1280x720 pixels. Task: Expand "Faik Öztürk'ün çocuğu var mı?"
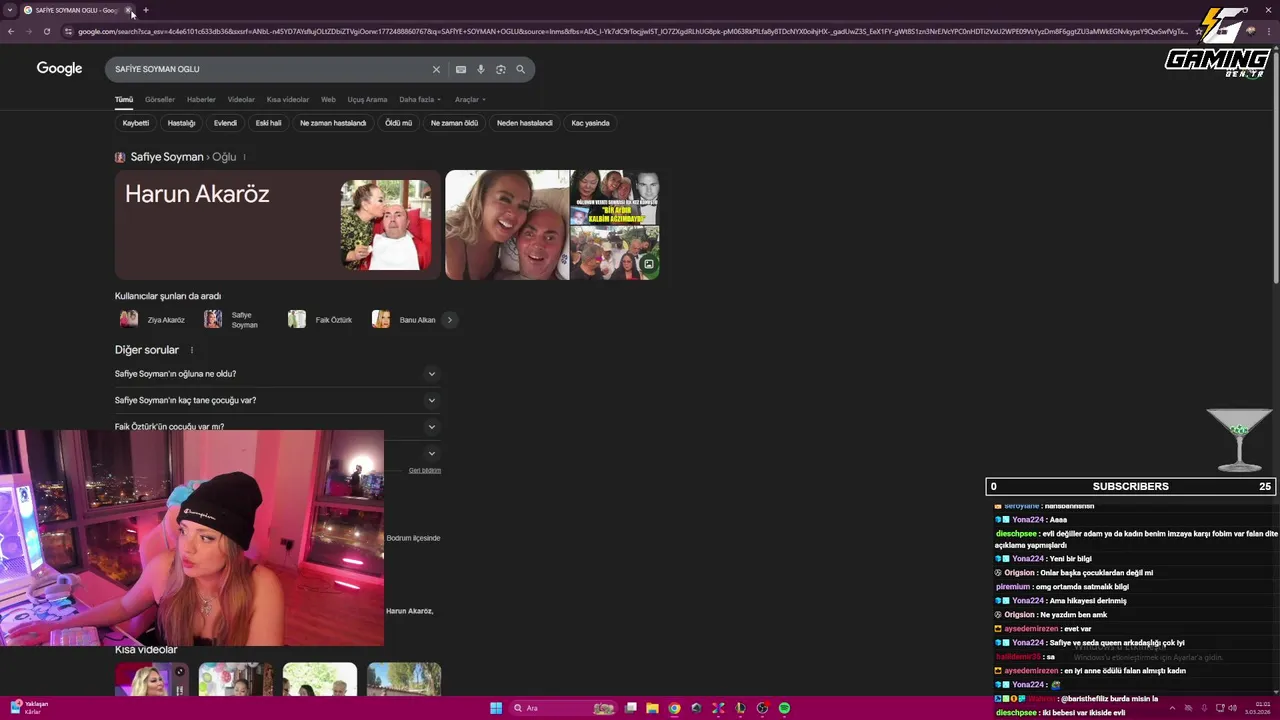point(277,426)
